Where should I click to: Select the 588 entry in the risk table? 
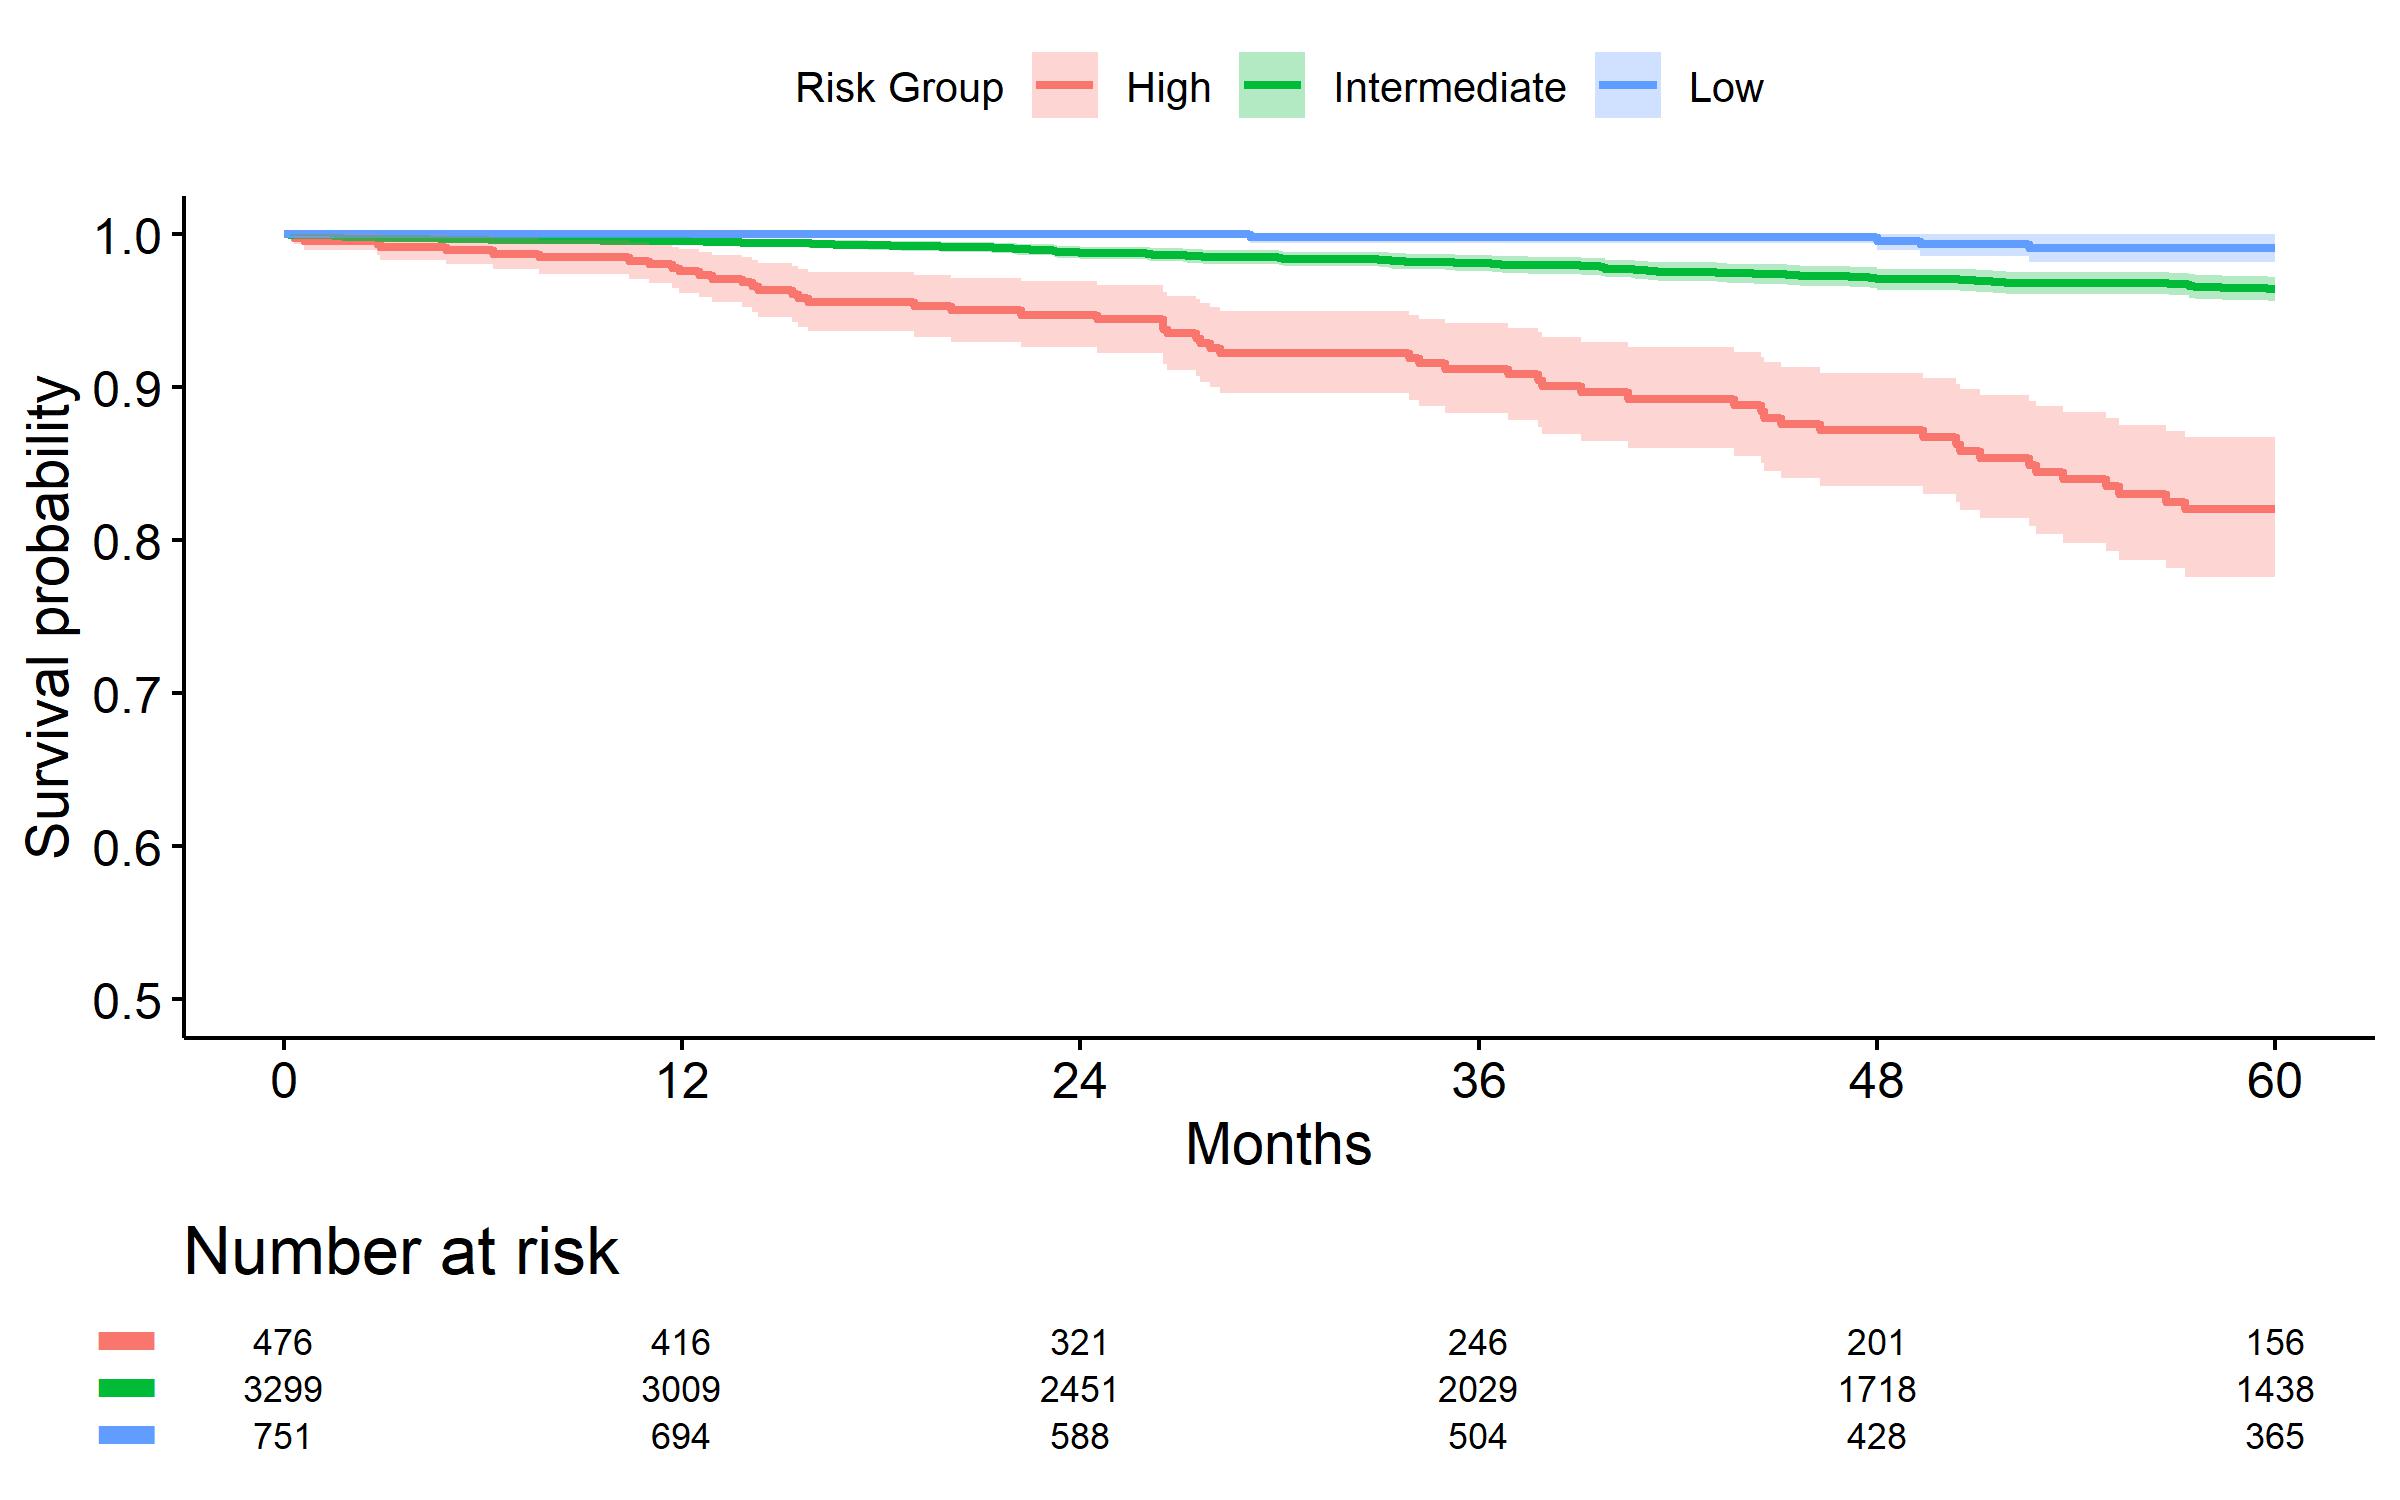click(x=1079, y=1436)
